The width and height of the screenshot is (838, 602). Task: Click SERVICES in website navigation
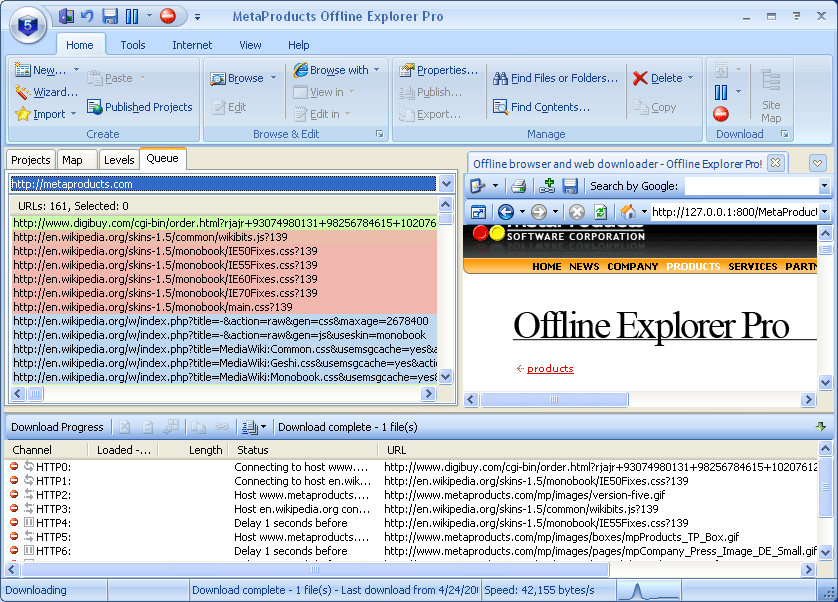752,266
